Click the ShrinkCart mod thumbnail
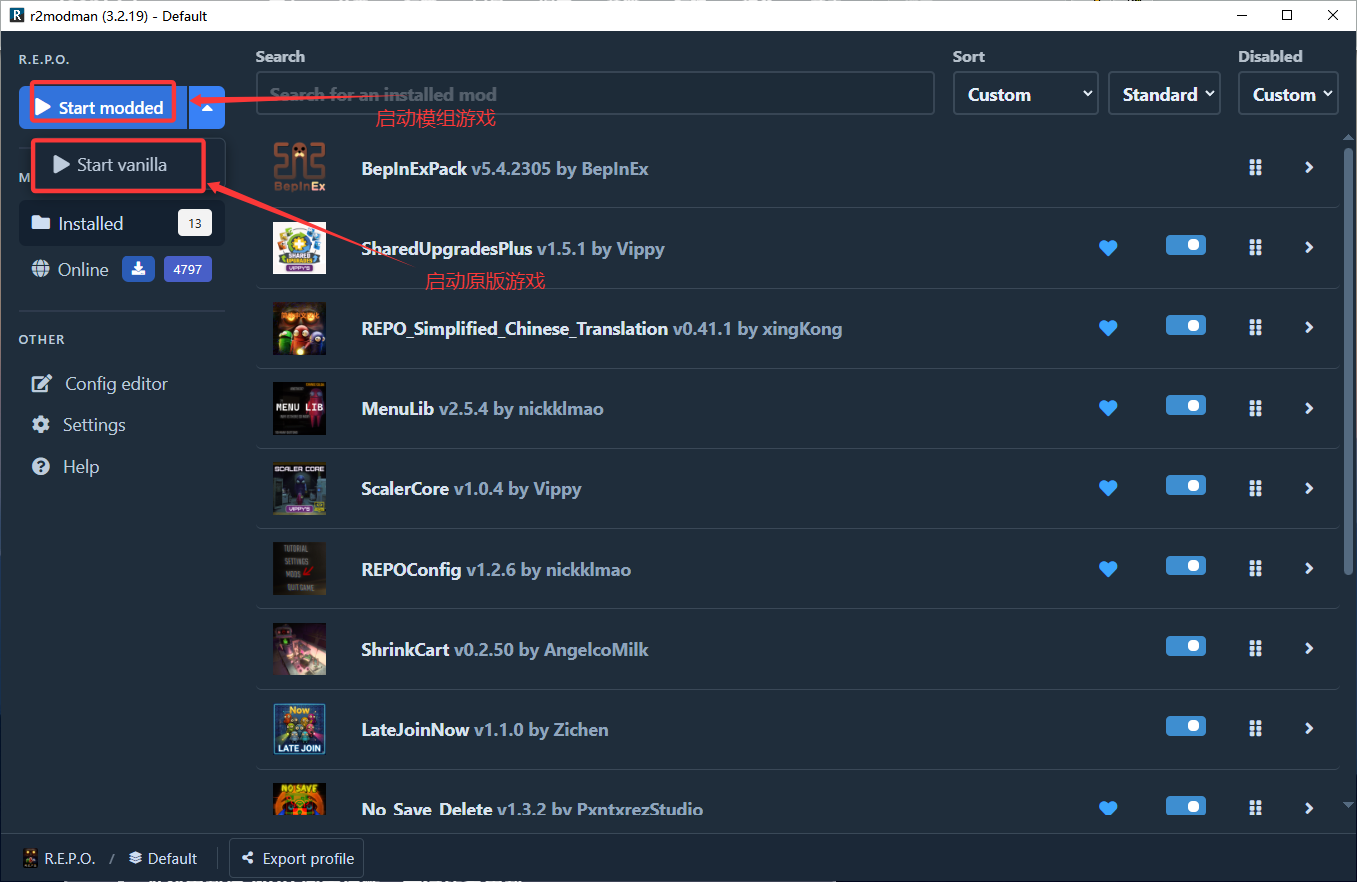The width and height of the screenshot is (1357, 882). click(x=299, y=649)
